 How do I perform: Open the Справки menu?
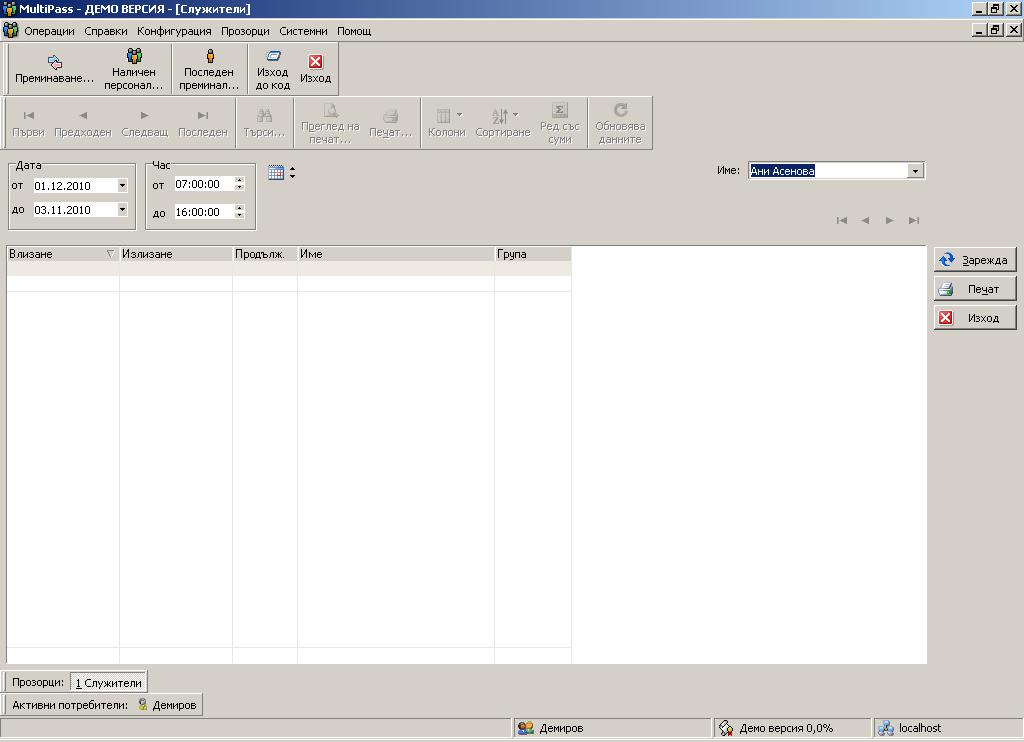(106, 31)
